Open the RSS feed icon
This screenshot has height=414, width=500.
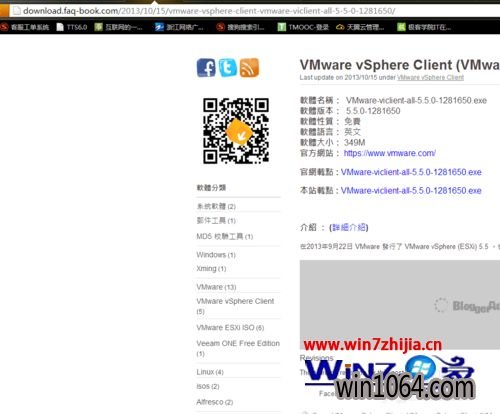(x=249, y=68)
